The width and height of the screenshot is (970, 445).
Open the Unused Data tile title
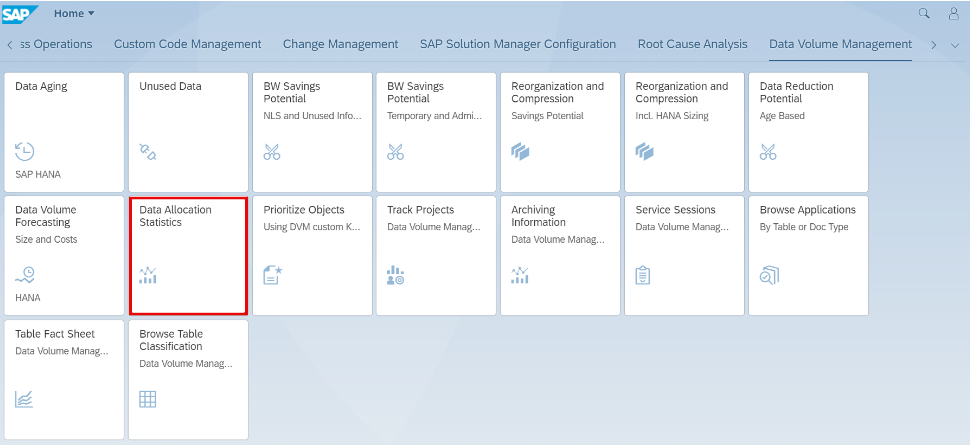pyautogui.click(x=170, y=86)
